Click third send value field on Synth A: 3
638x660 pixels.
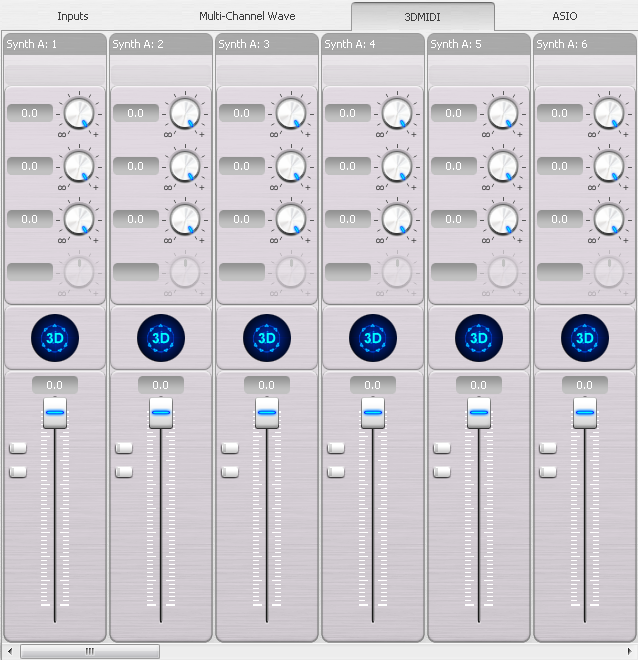242,219
